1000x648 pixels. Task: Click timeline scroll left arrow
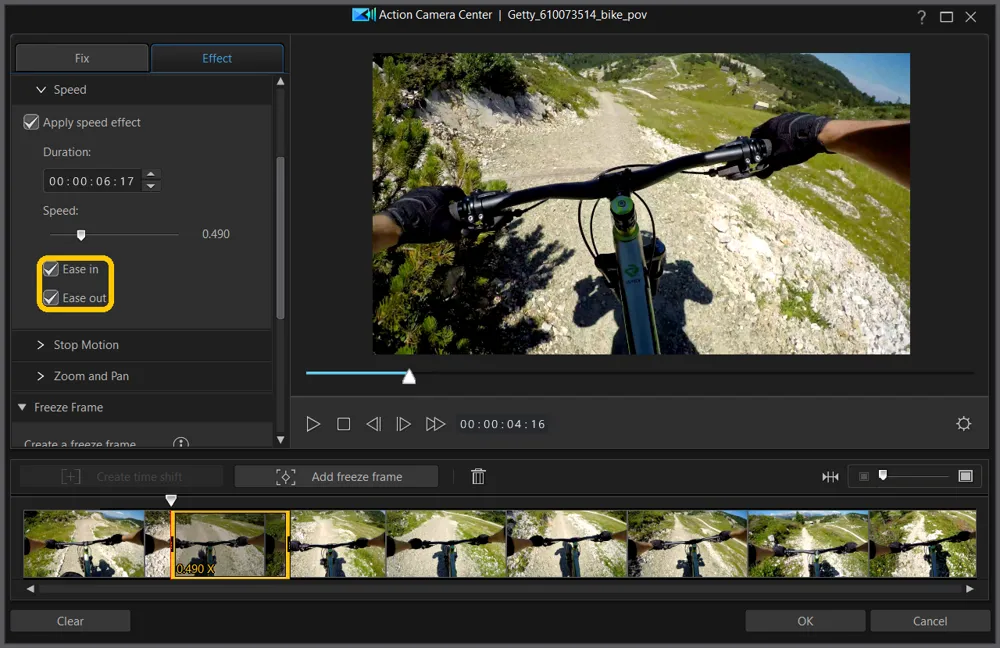tap(30, 589)
